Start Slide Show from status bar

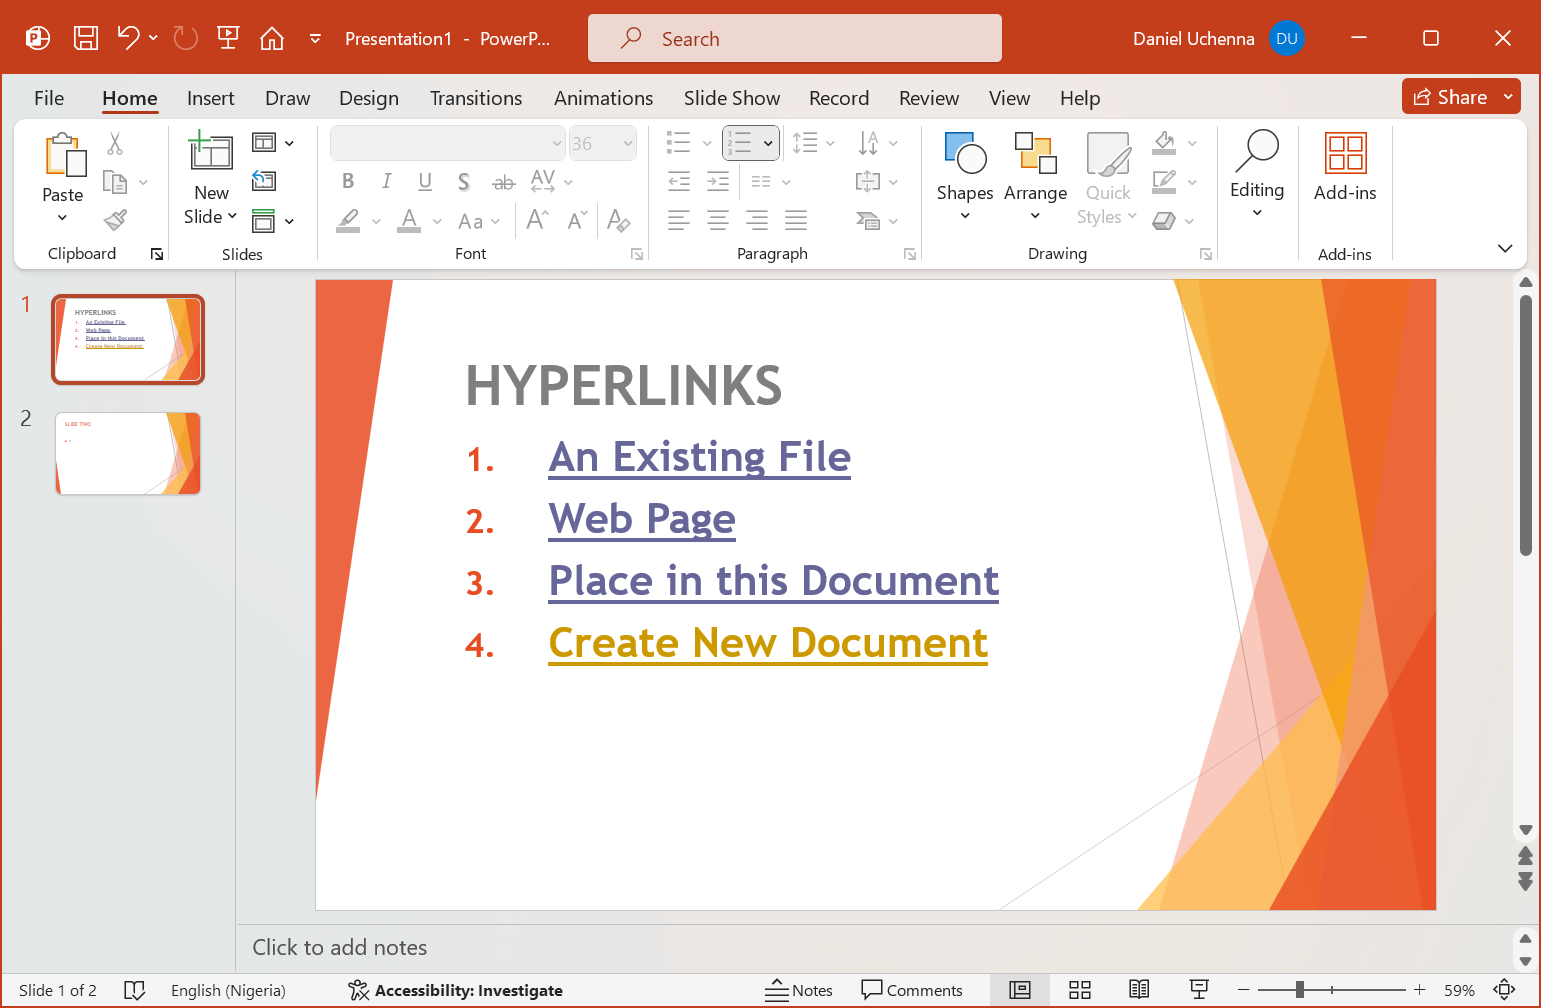click(x=1199, y=990)
